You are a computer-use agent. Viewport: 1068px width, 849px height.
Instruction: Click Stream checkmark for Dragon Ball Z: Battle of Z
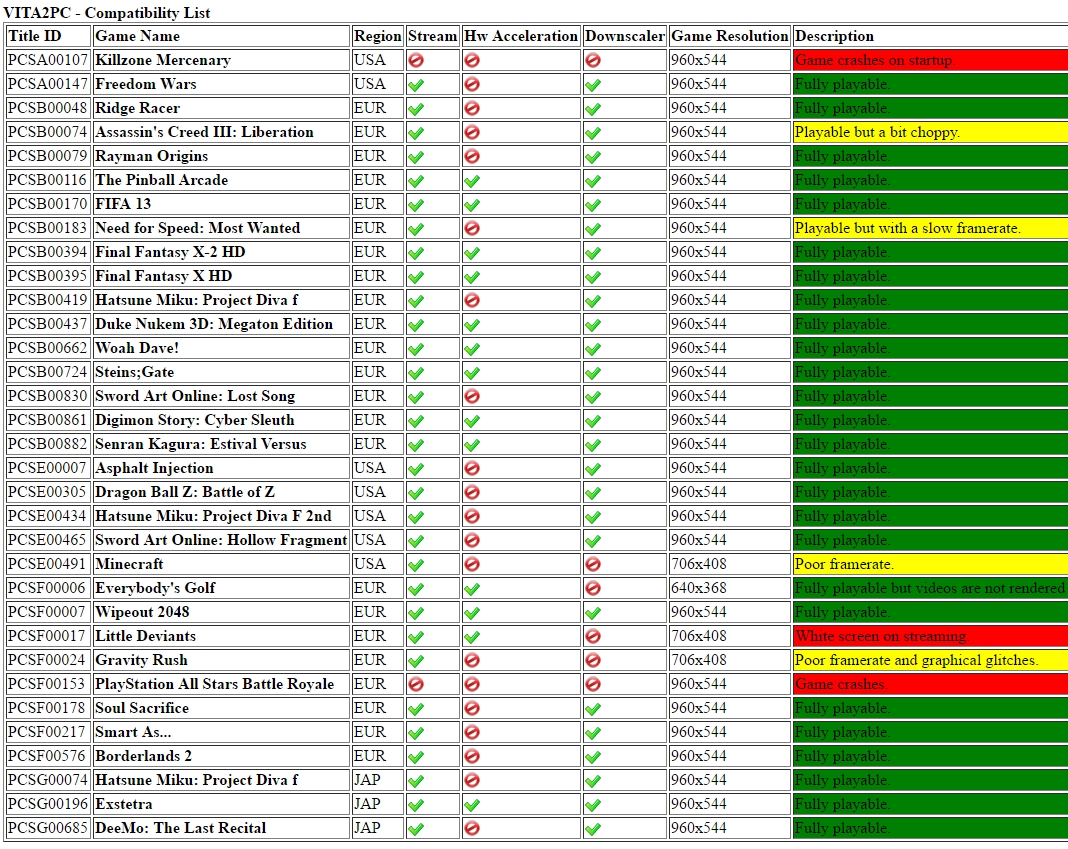pos(415,493)
